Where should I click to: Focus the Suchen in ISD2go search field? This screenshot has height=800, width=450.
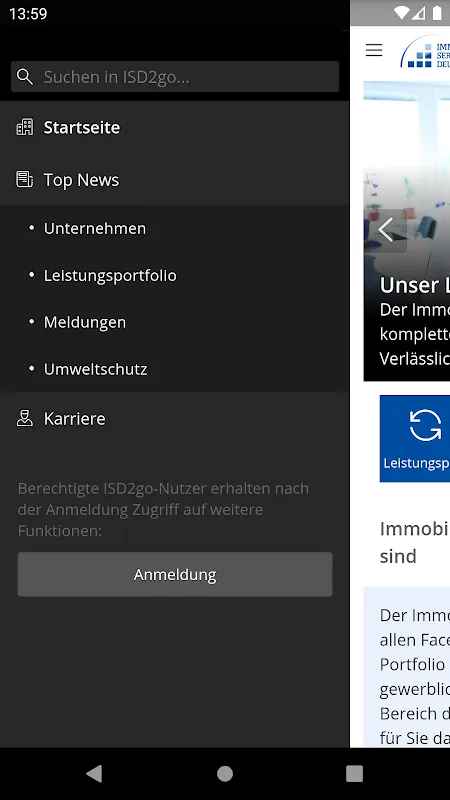pyautogui.click(x=175, y=77)
